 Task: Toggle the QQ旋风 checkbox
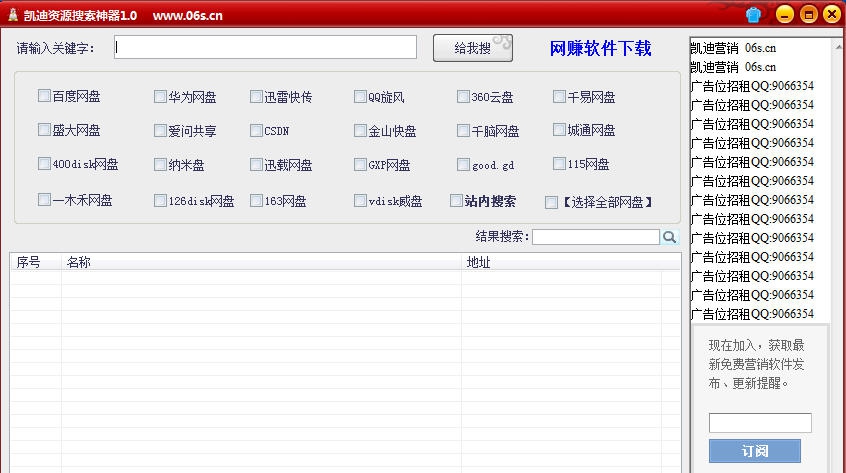pyautogui.click(x=360, y=97)
